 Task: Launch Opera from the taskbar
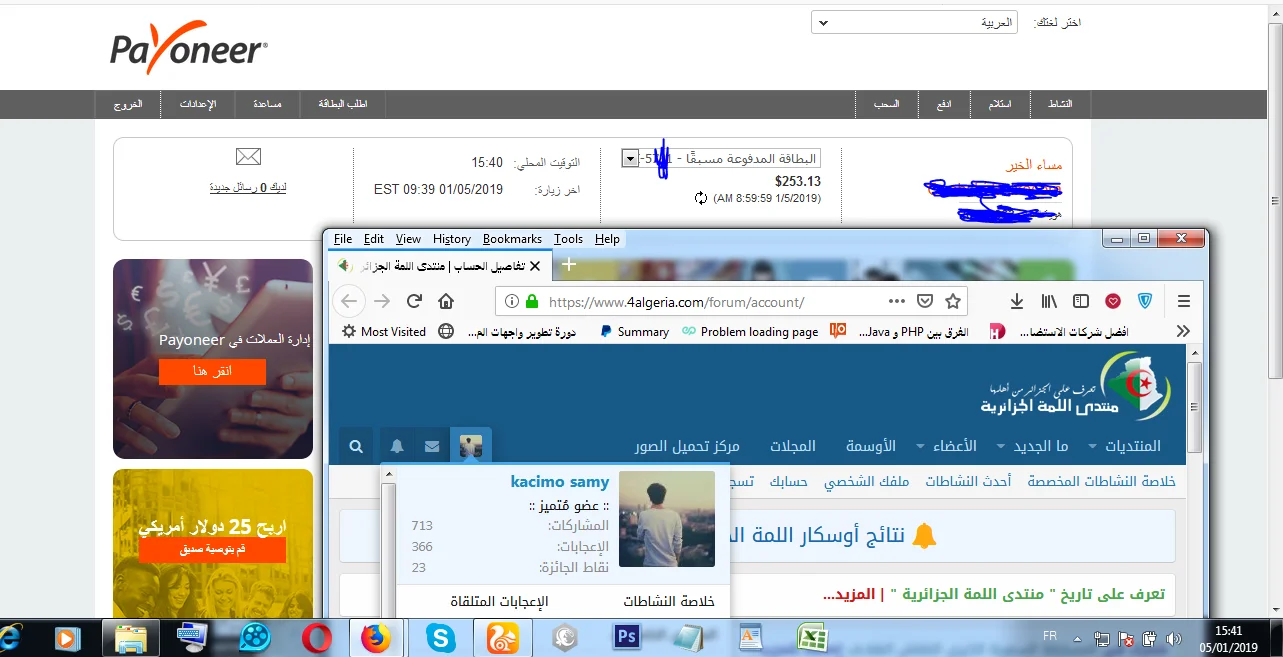317,637
